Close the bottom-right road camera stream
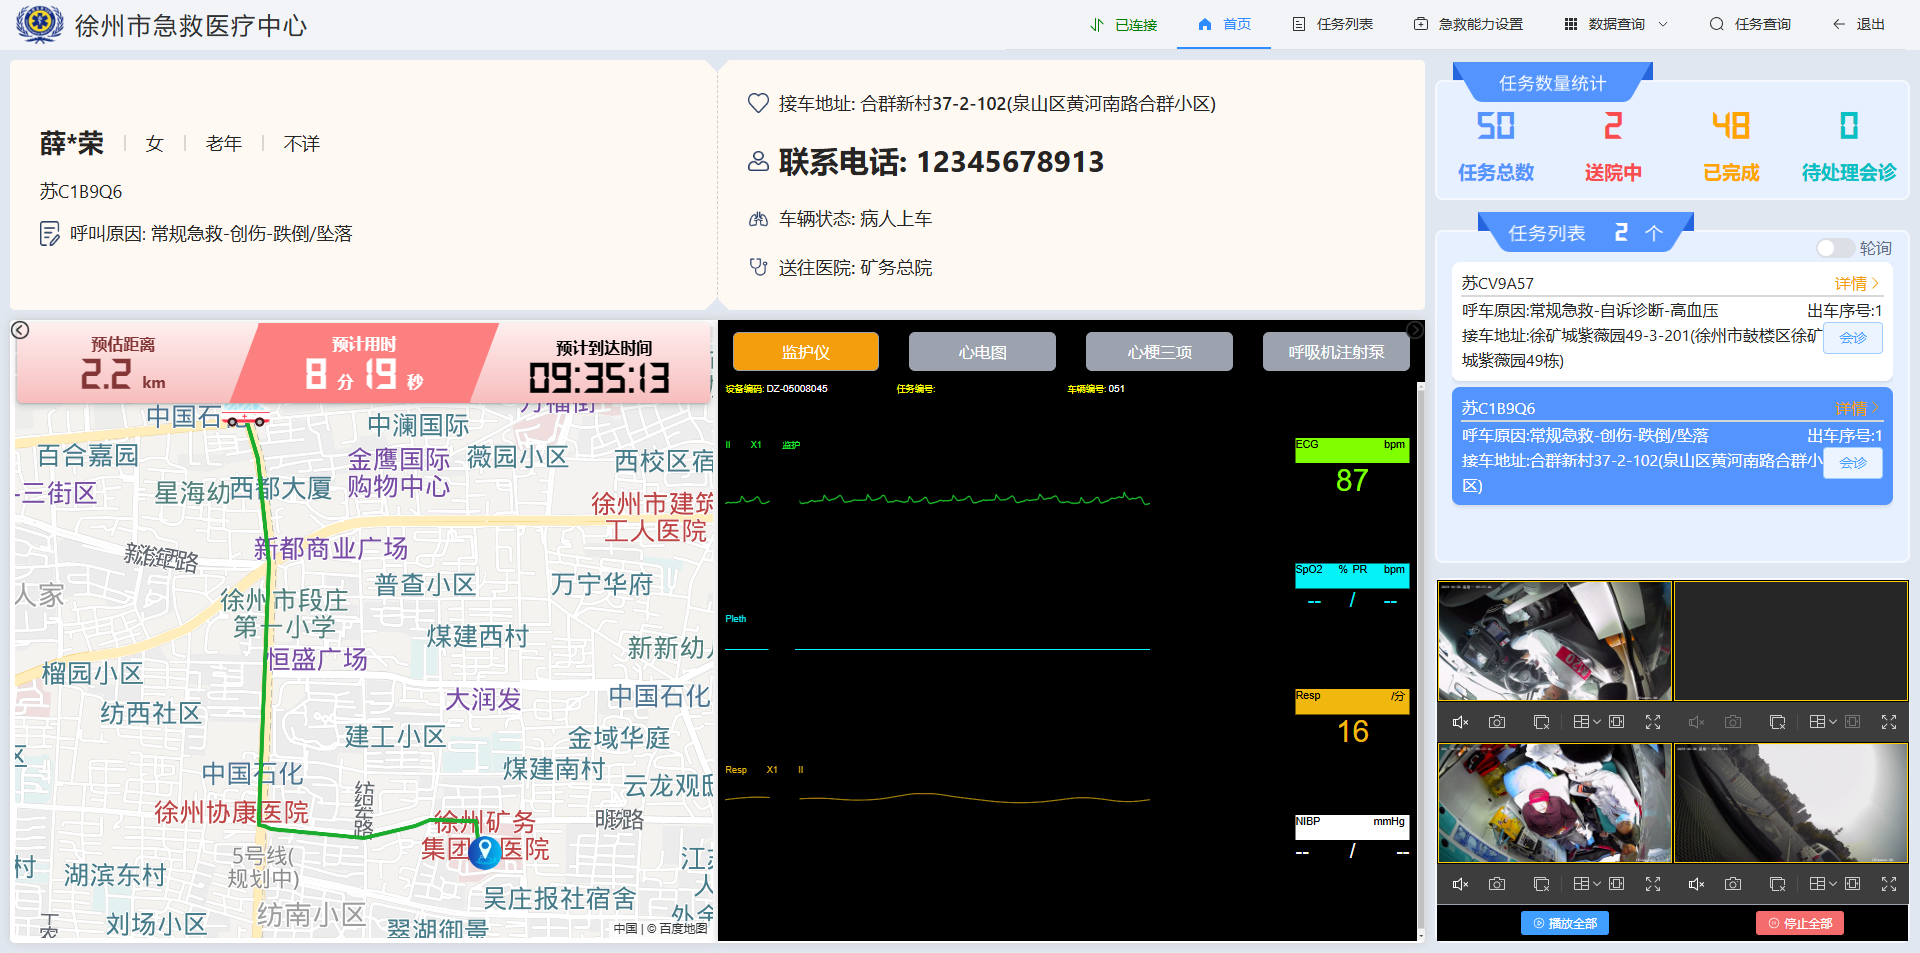The height and width of the screenshot is (953, 1920). coord(1777,884)
